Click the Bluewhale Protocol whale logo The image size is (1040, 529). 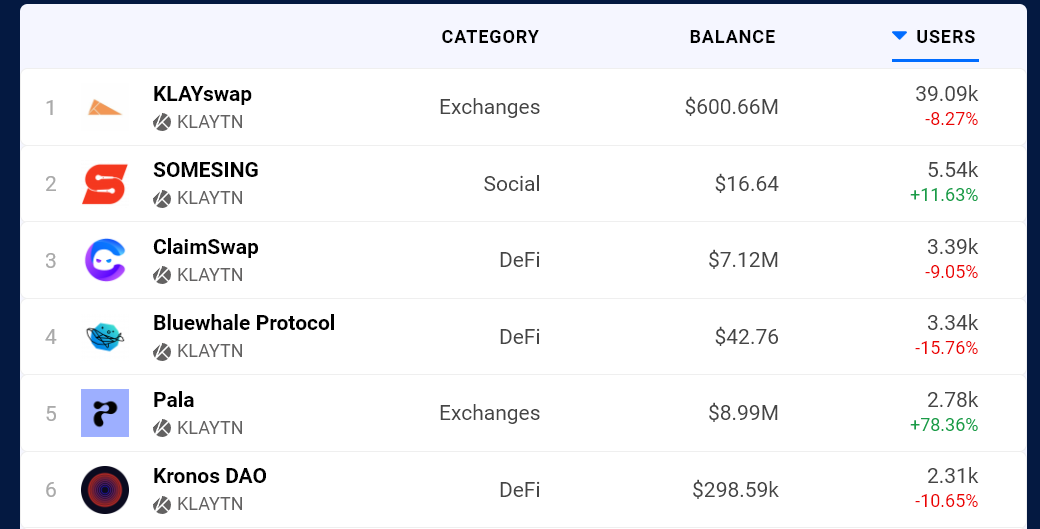click(105, 337)
